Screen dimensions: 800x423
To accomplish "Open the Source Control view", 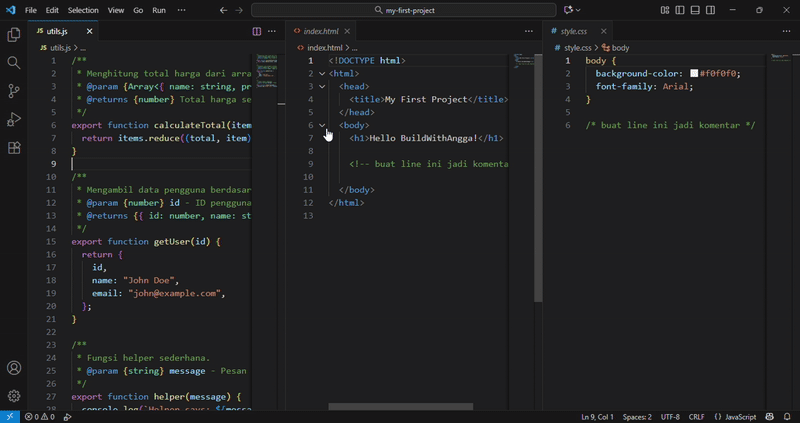I will (14, 91).
